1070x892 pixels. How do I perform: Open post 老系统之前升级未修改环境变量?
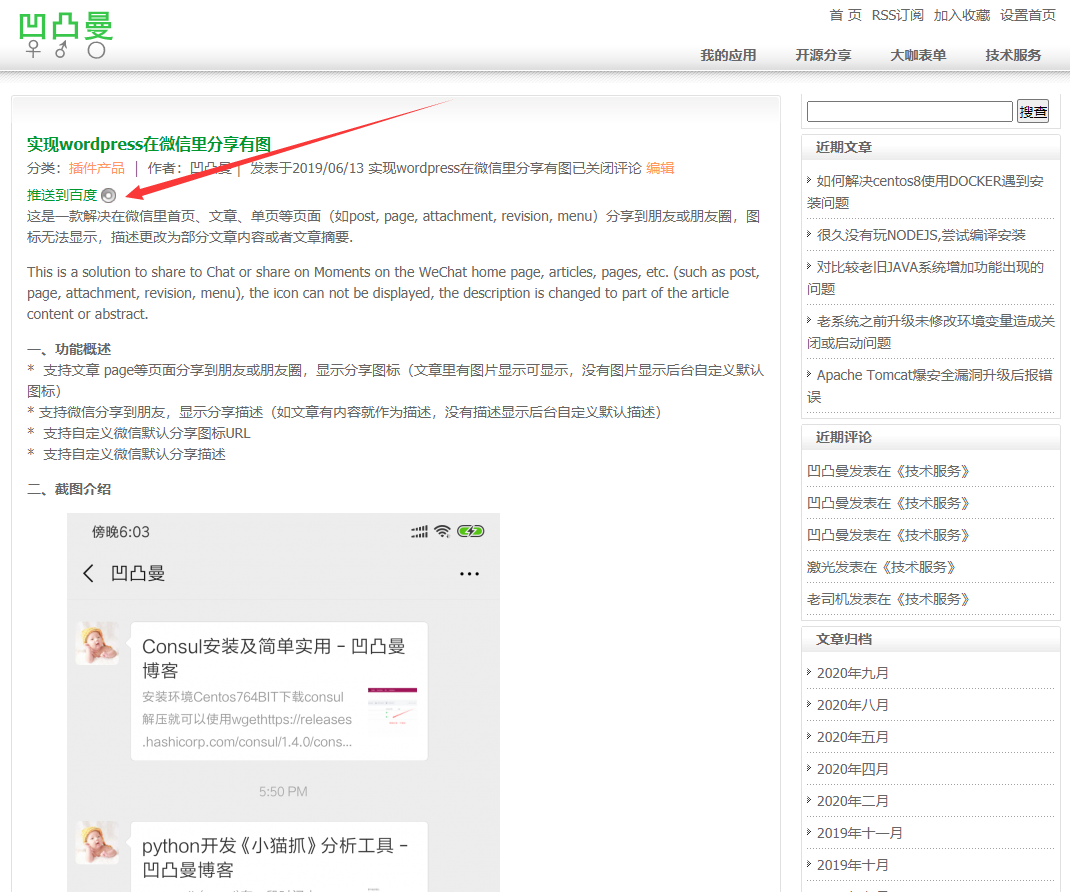click(930, 332)
